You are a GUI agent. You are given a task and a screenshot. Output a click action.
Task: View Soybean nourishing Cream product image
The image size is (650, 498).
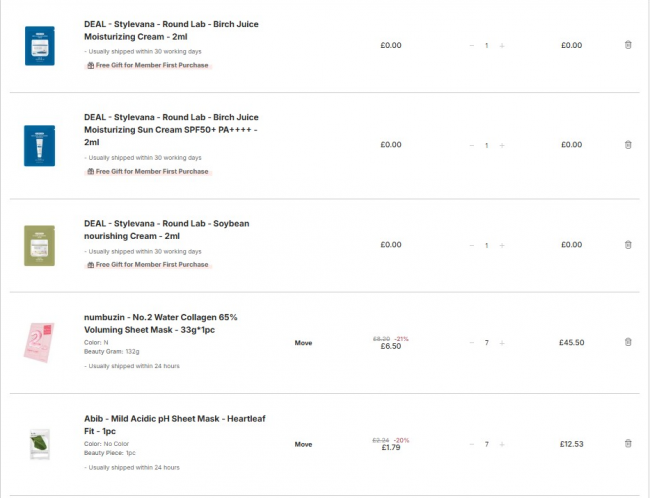click(x=39, y=245)
